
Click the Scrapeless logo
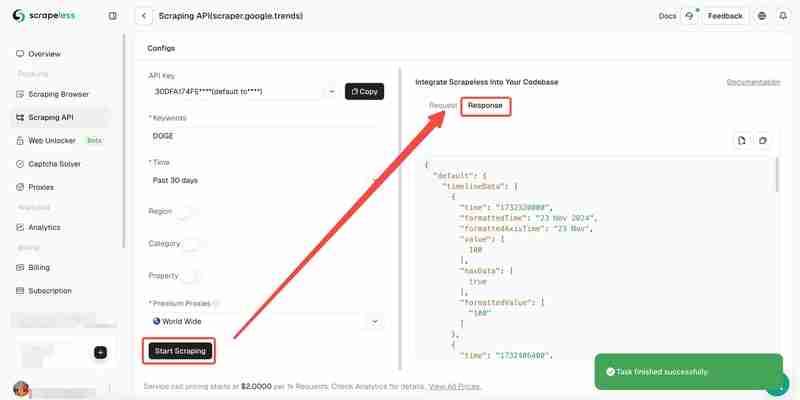click(x=44, y=16)
